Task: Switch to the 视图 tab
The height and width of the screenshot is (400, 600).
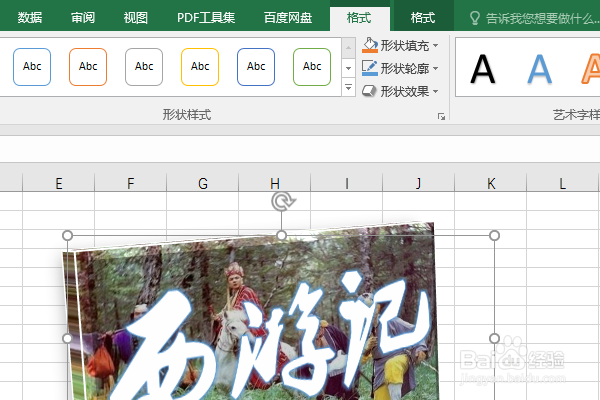Action: pos(135,18)
